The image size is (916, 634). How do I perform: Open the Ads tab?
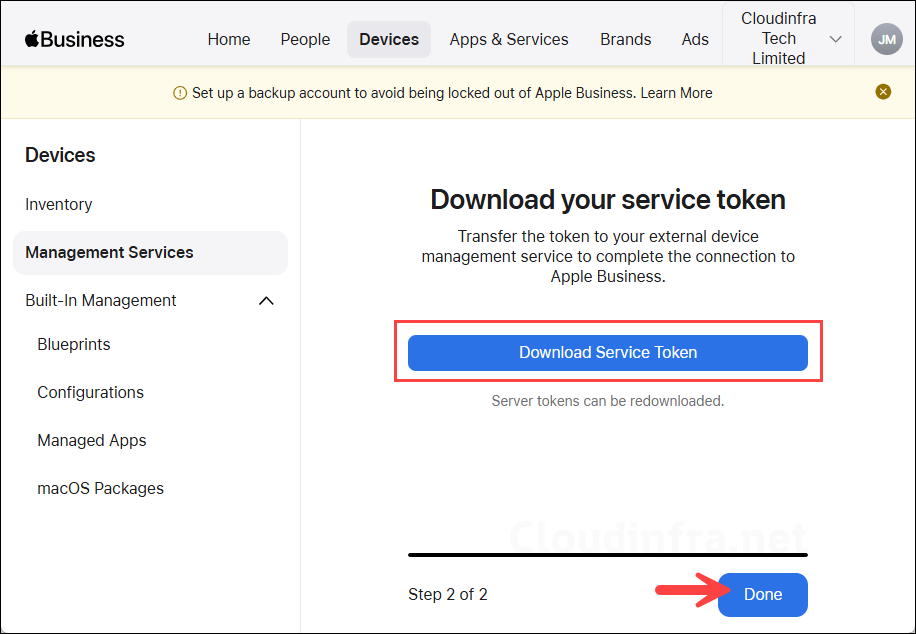tap(695, 39)
